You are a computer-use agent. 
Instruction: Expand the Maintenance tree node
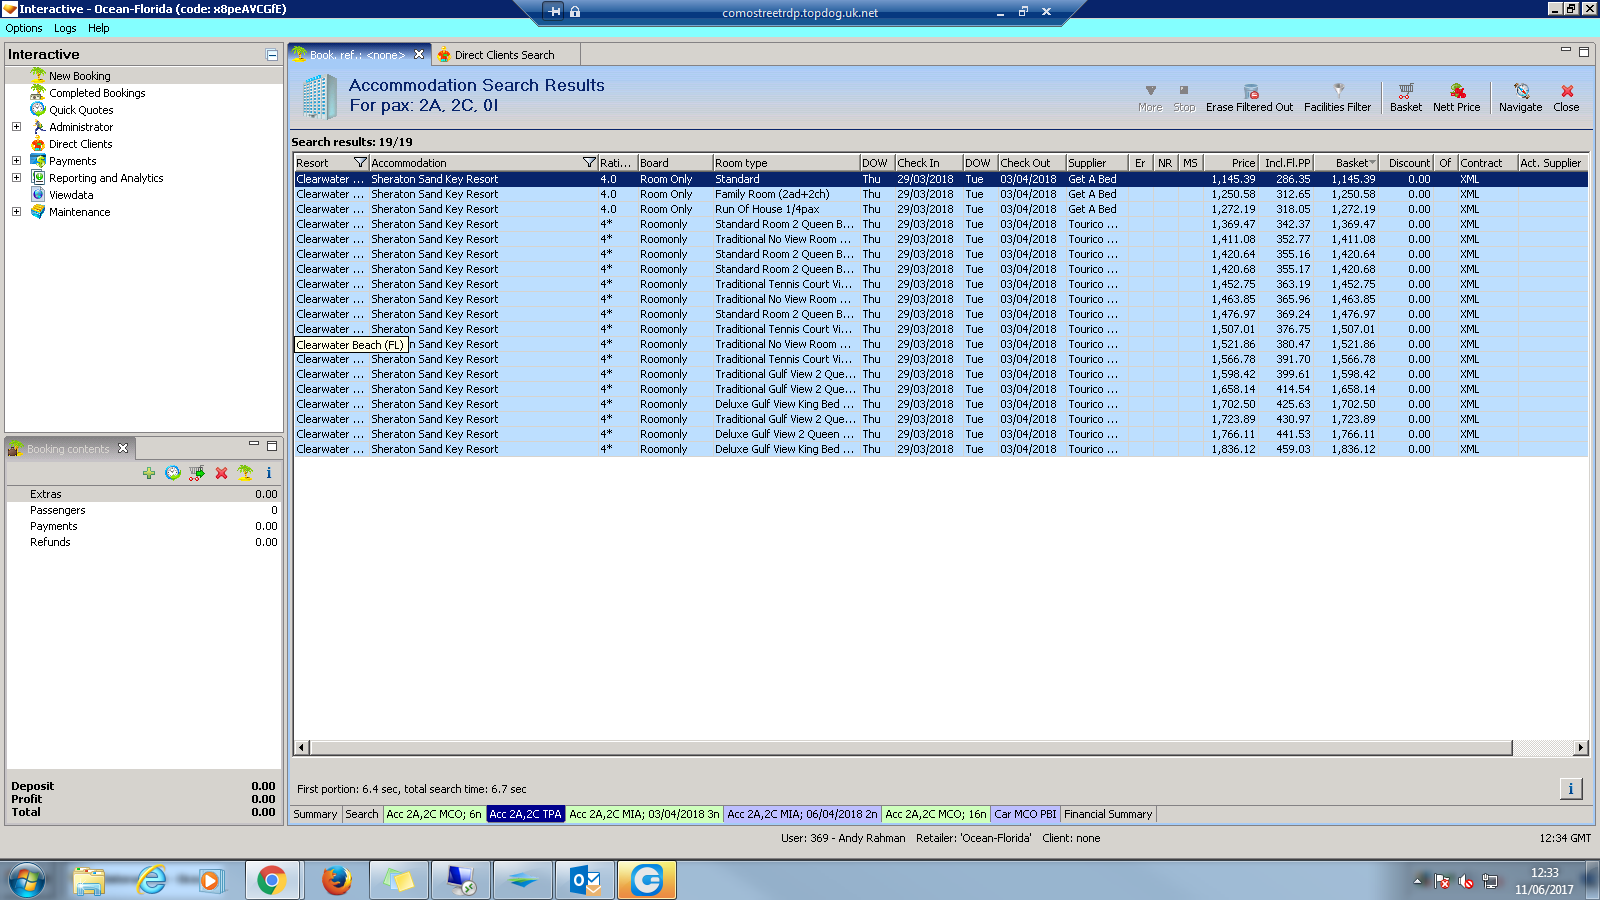16,212
